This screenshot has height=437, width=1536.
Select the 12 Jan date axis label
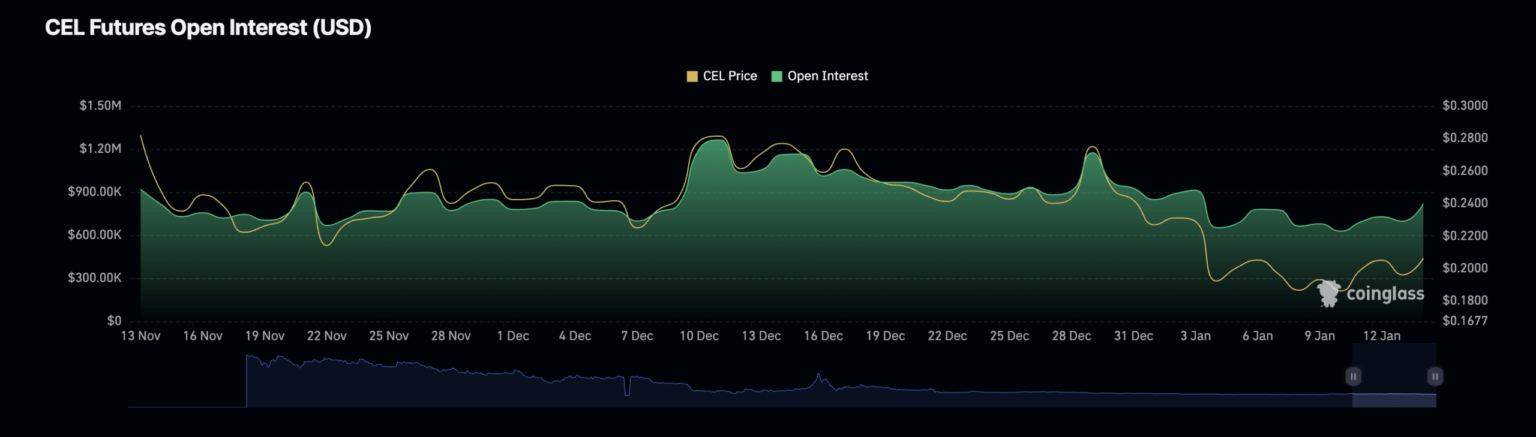1382,337
